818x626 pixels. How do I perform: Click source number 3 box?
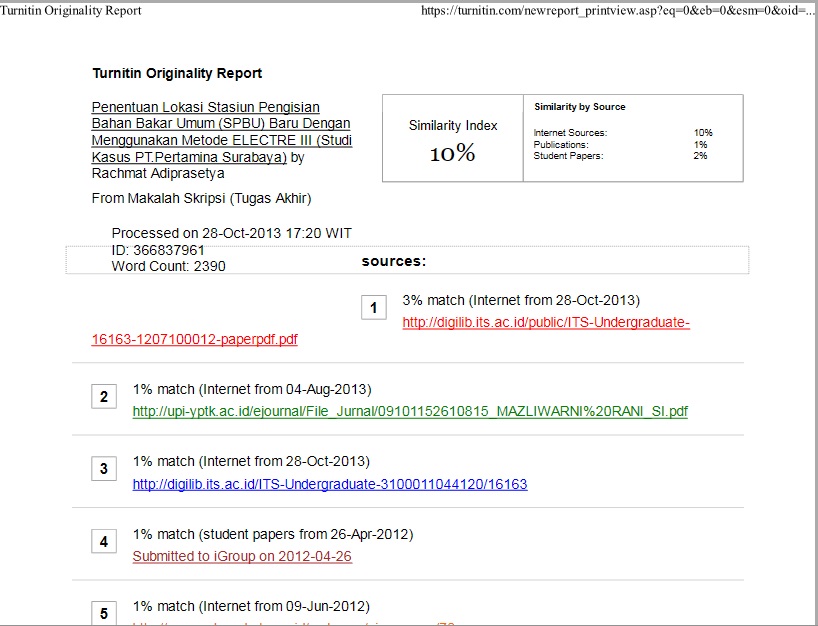[104, 469]
